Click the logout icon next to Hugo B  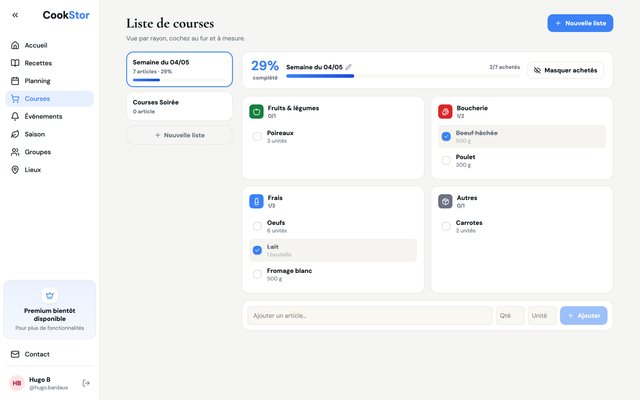pos(86,383)
